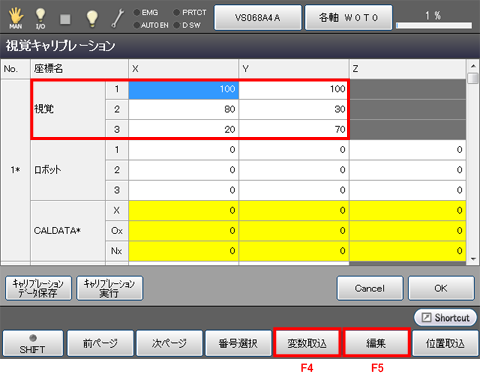Select 視覚 row 2 X cell 80
Viewport: 480px width, 374px height.
[184, 109]
